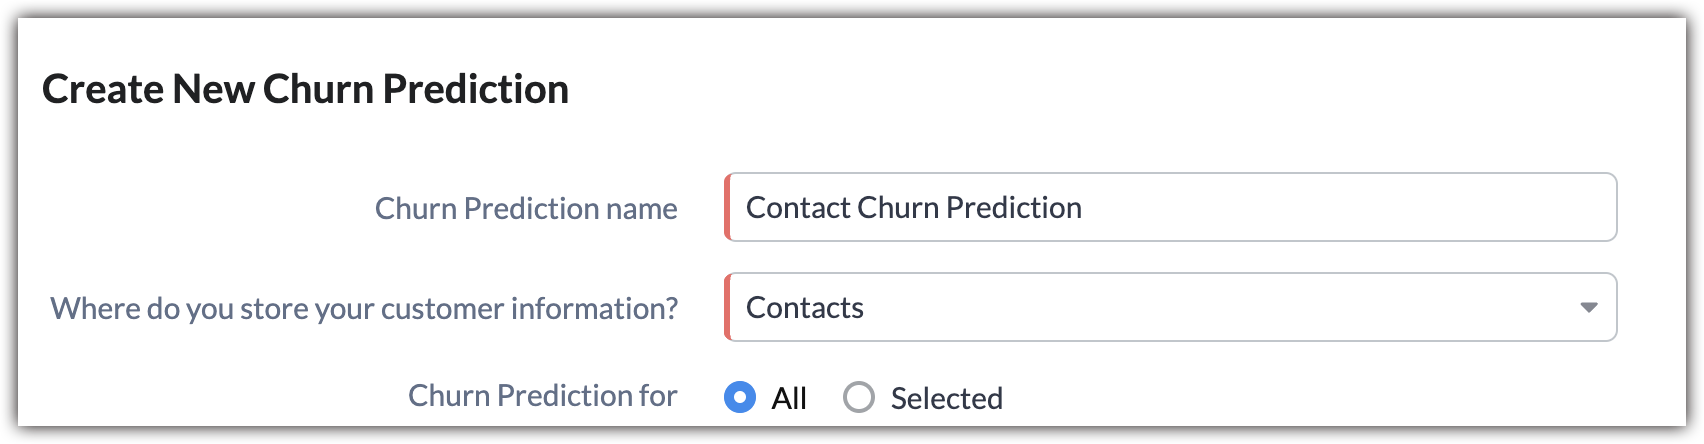The height and width of the screenshot is (444, 1704).
Task: Open the customer information module dropdown
Action: click(1170, 307)
